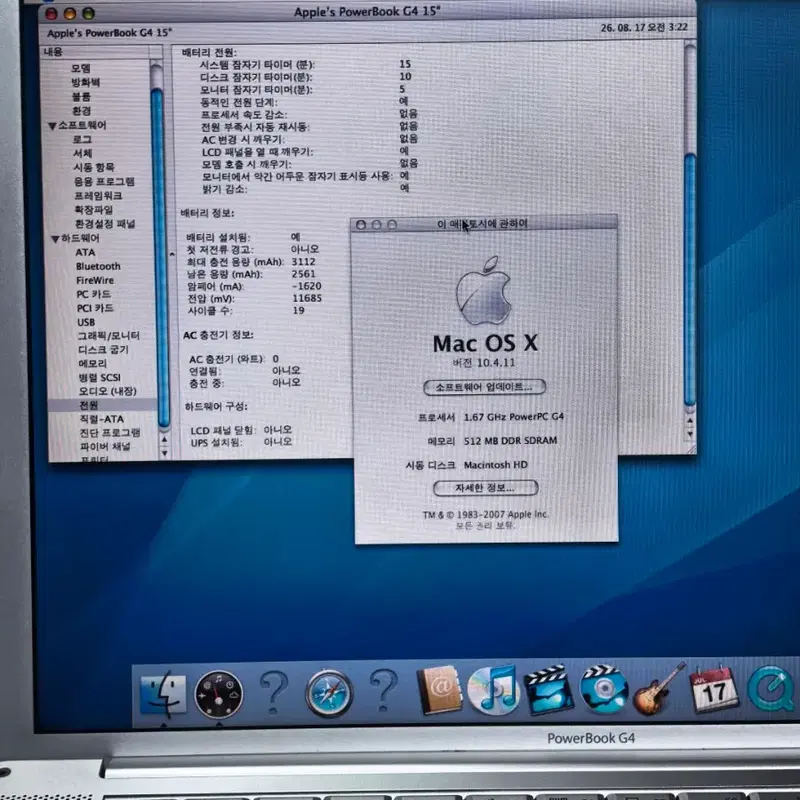This screenshot has height=800, width=800.
Task: Select FireWire in the sidebar
Action: point(95,281)
